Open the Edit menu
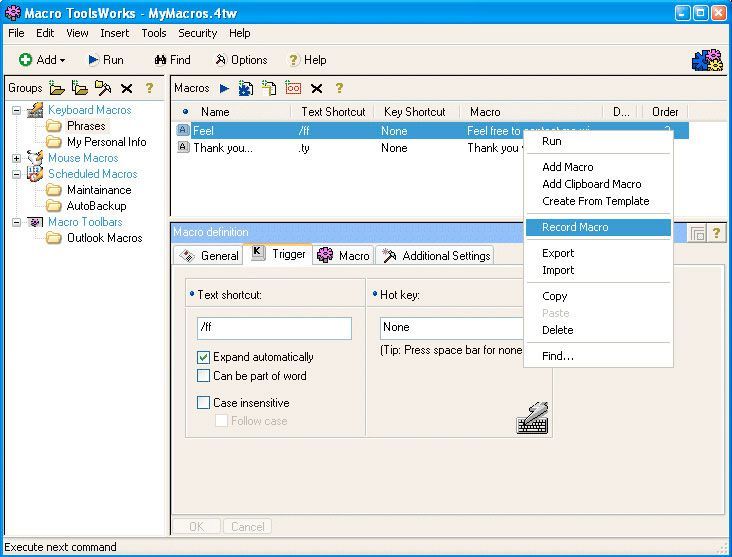Viewport: 732px width, 557px height. click(x=45, y=33)
